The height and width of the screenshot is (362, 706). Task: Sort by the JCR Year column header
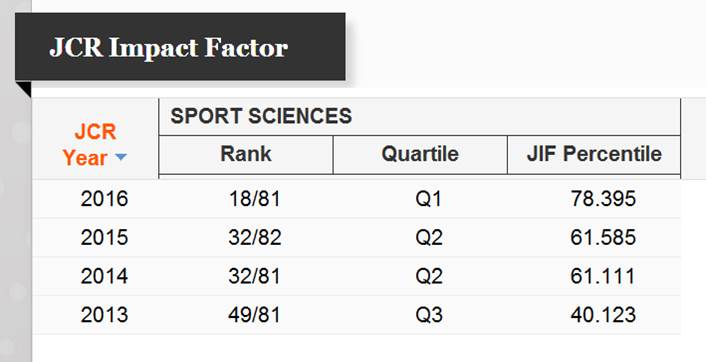click(95, 145)
